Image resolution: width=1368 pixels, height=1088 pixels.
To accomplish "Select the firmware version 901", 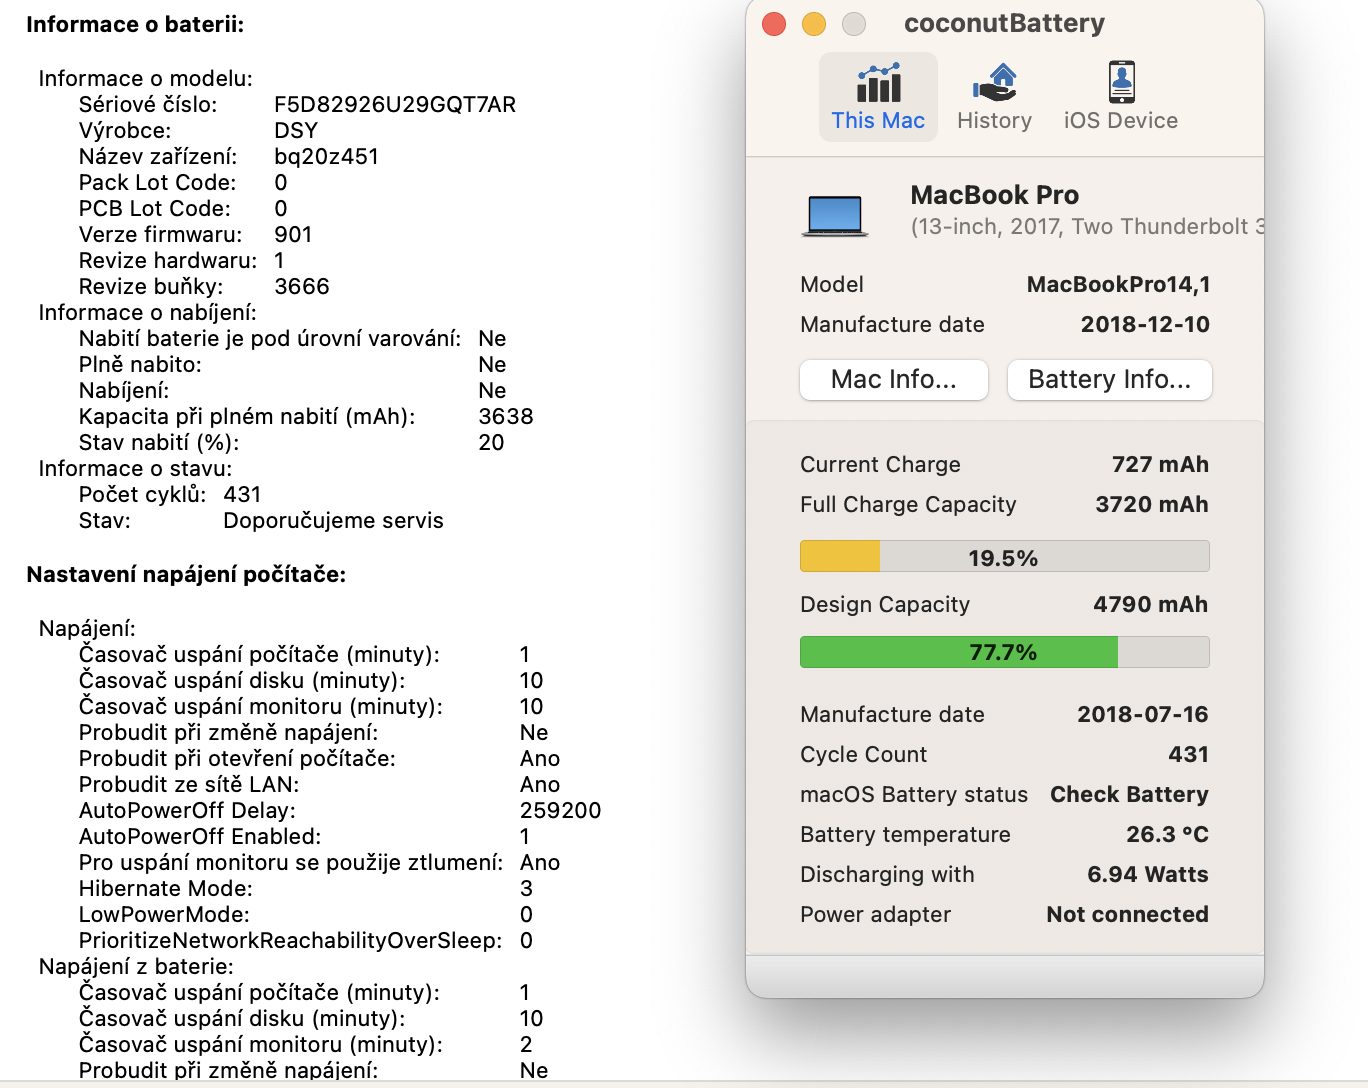I will [293, 234].
